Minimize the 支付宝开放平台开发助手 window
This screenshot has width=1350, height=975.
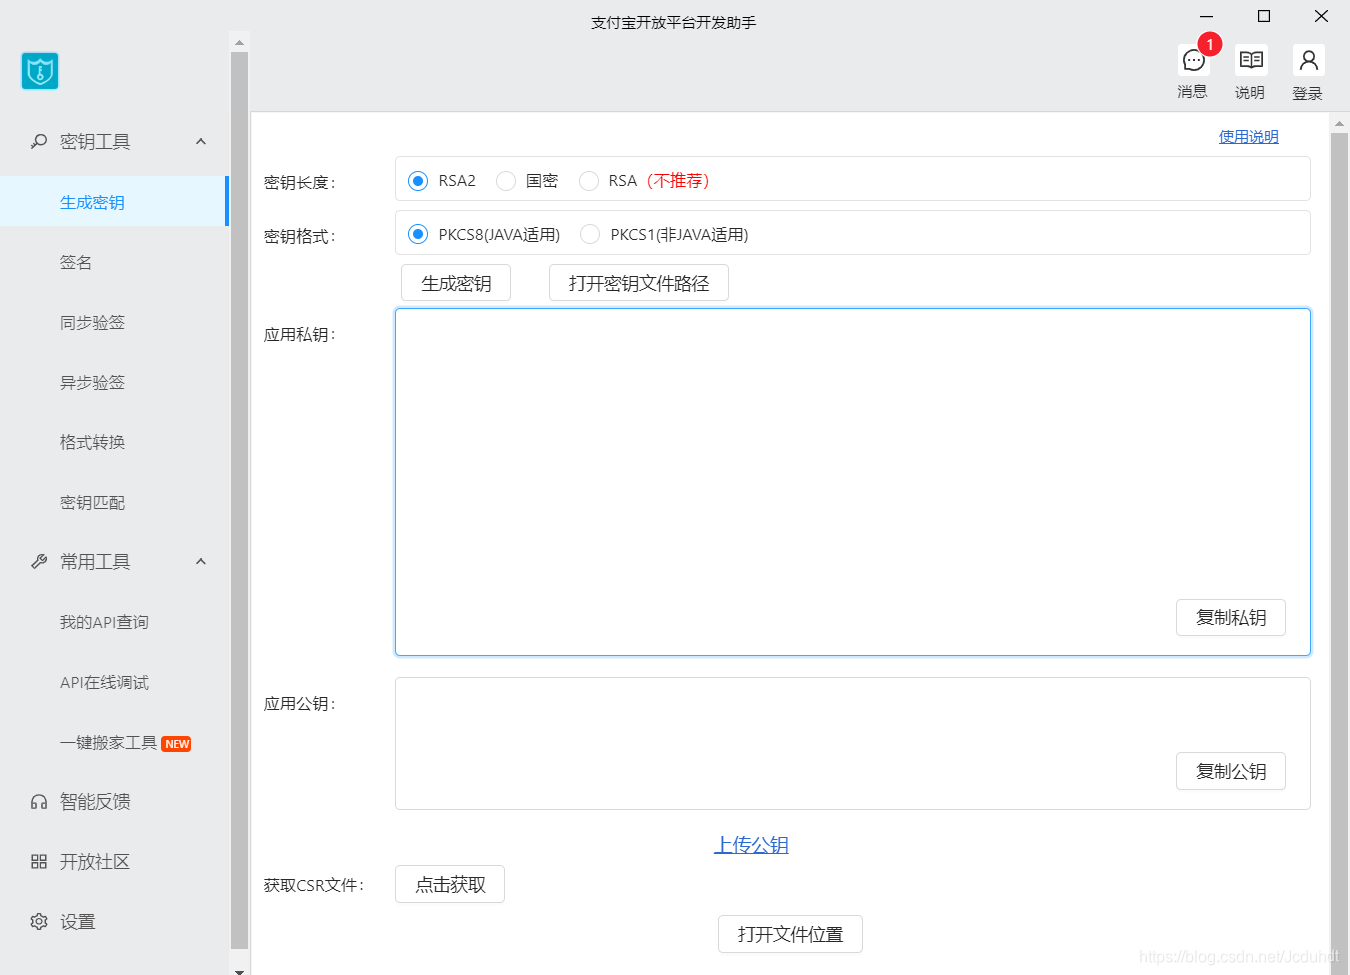click(x=1207, y=16)
